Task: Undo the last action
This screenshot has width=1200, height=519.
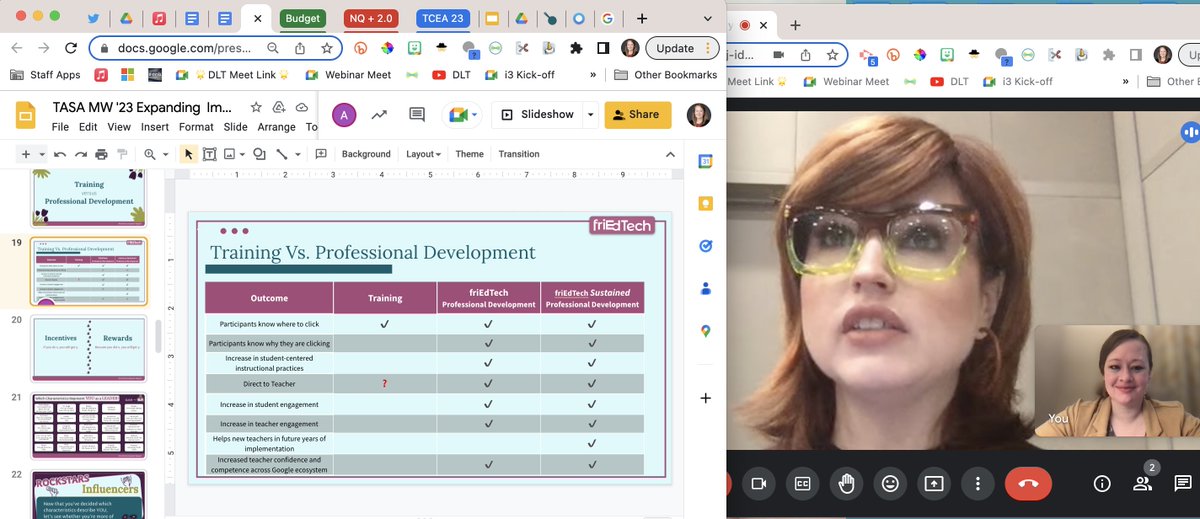Action: click(x=60, y=154)
